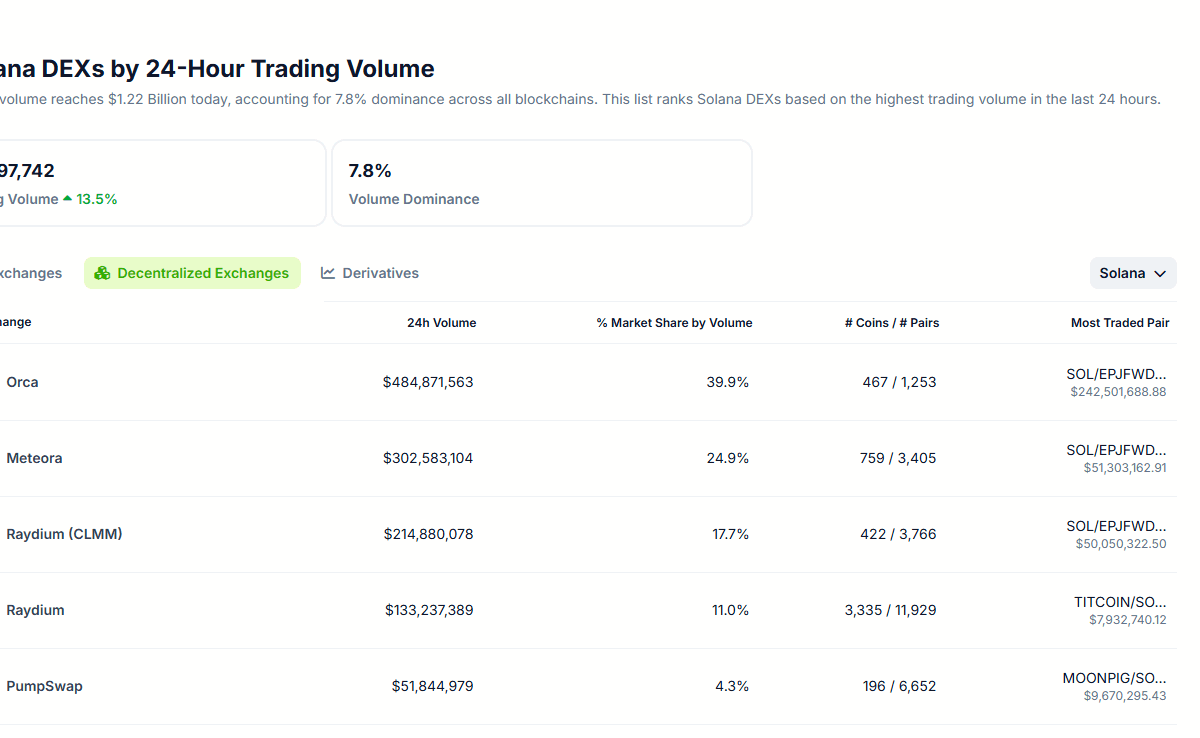Click the $9,670,295.43 pair volume
The height and width of the screenshot is (738, 1200).
click(1125, 696)
